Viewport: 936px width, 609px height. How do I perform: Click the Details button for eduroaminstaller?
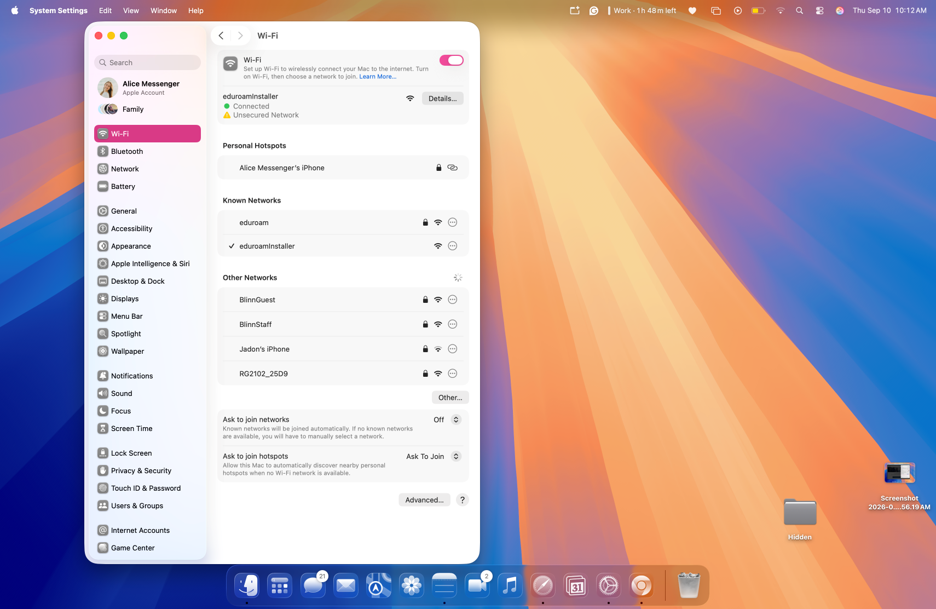pyautogui.click(x=442, y=99)
